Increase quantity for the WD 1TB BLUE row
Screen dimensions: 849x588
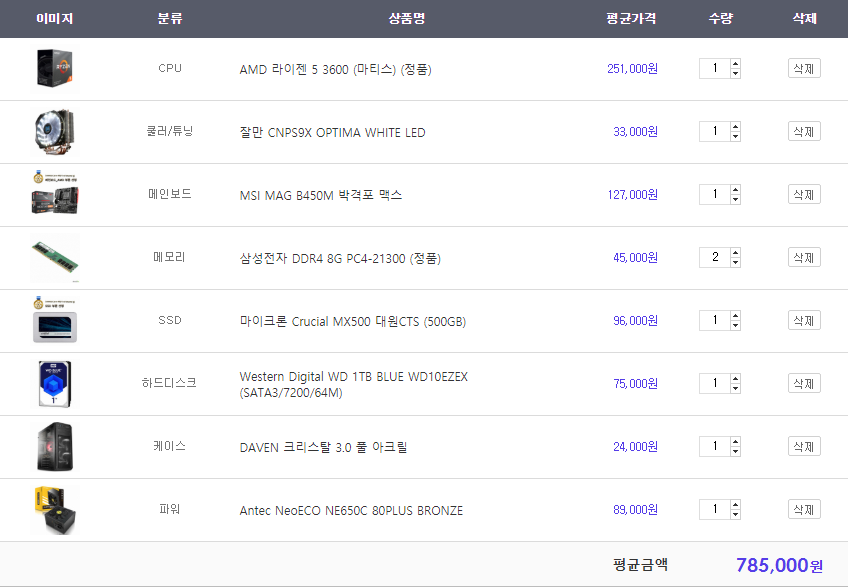735,378
